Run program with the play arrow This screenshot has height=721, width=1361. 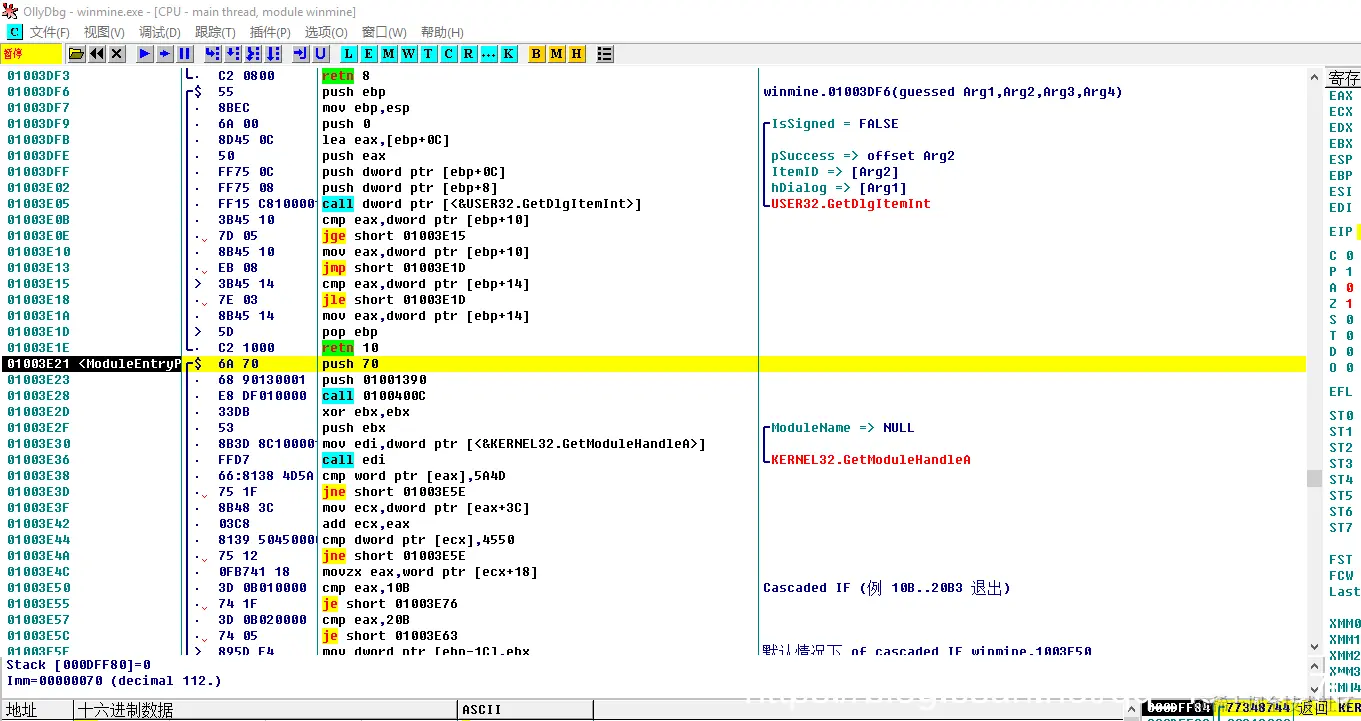[145, 54]
